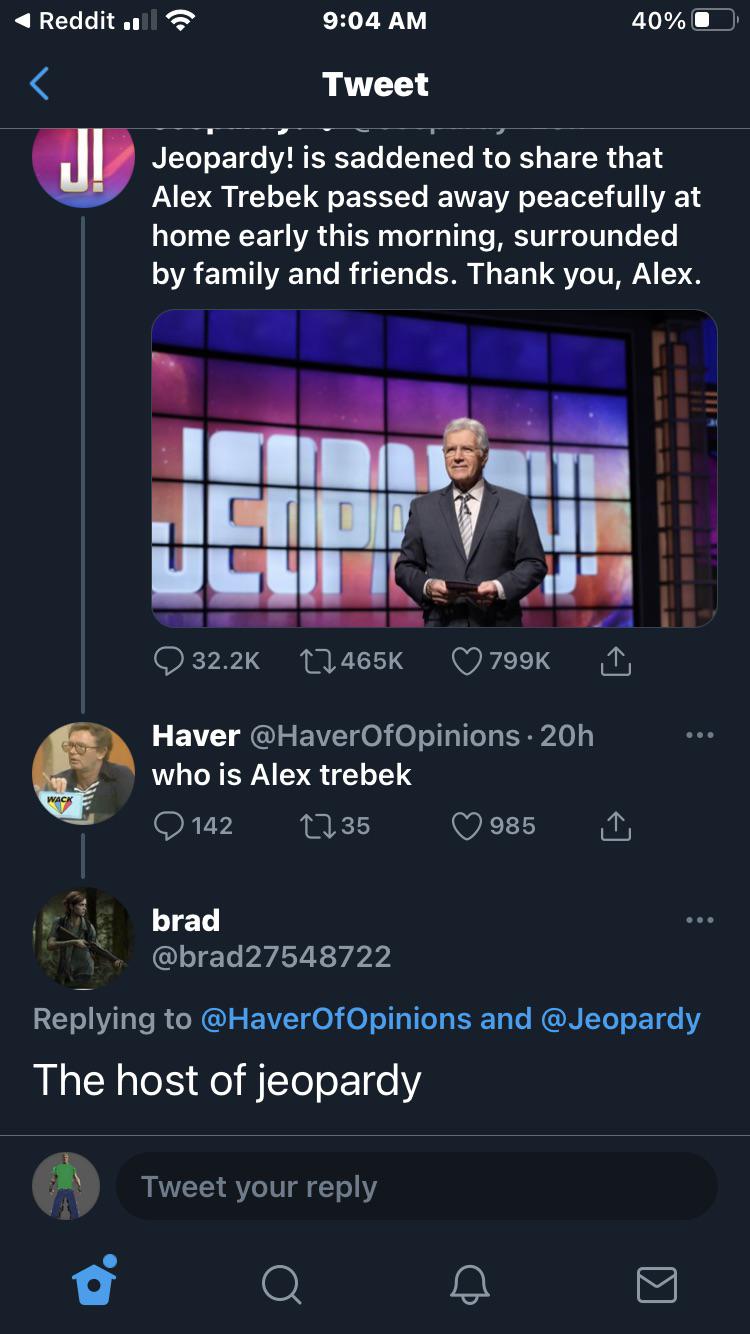Tap the back arrow in the header
Image resolution: width=750 pixels, height=1334 pixels.
point(40,84)
